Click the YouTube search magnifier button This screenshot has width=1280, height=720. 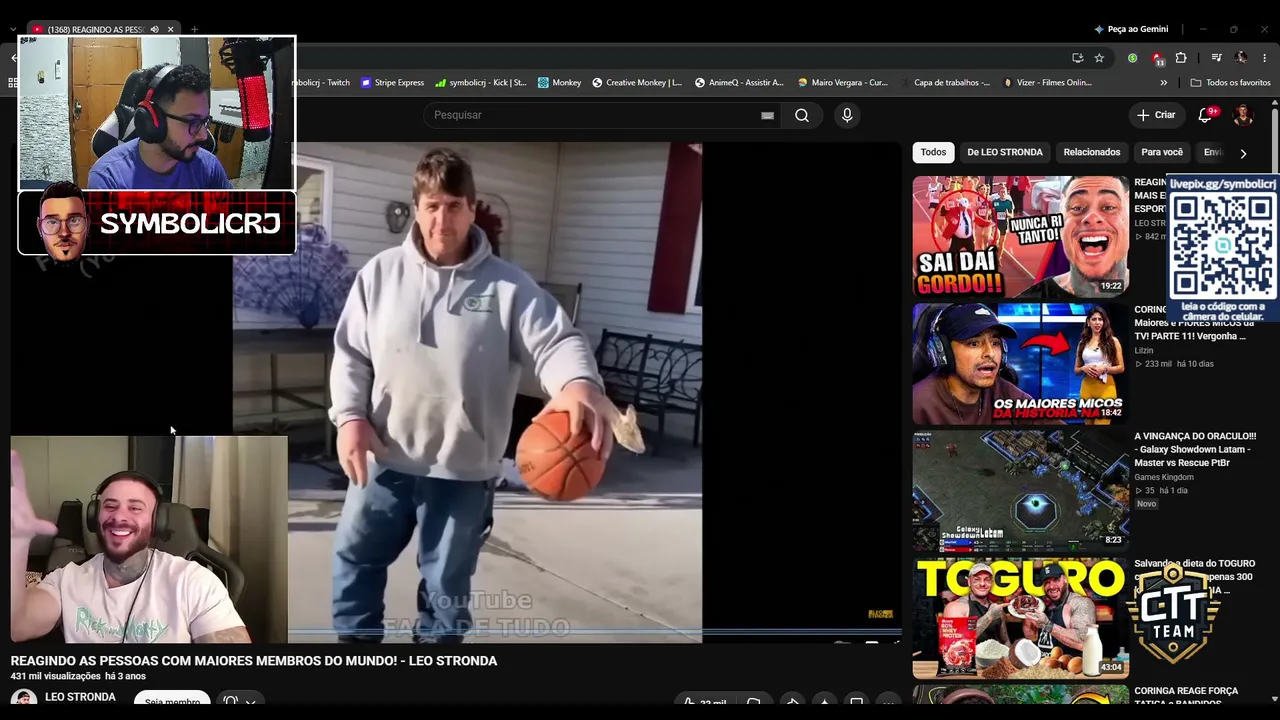(x=802, y=115)
